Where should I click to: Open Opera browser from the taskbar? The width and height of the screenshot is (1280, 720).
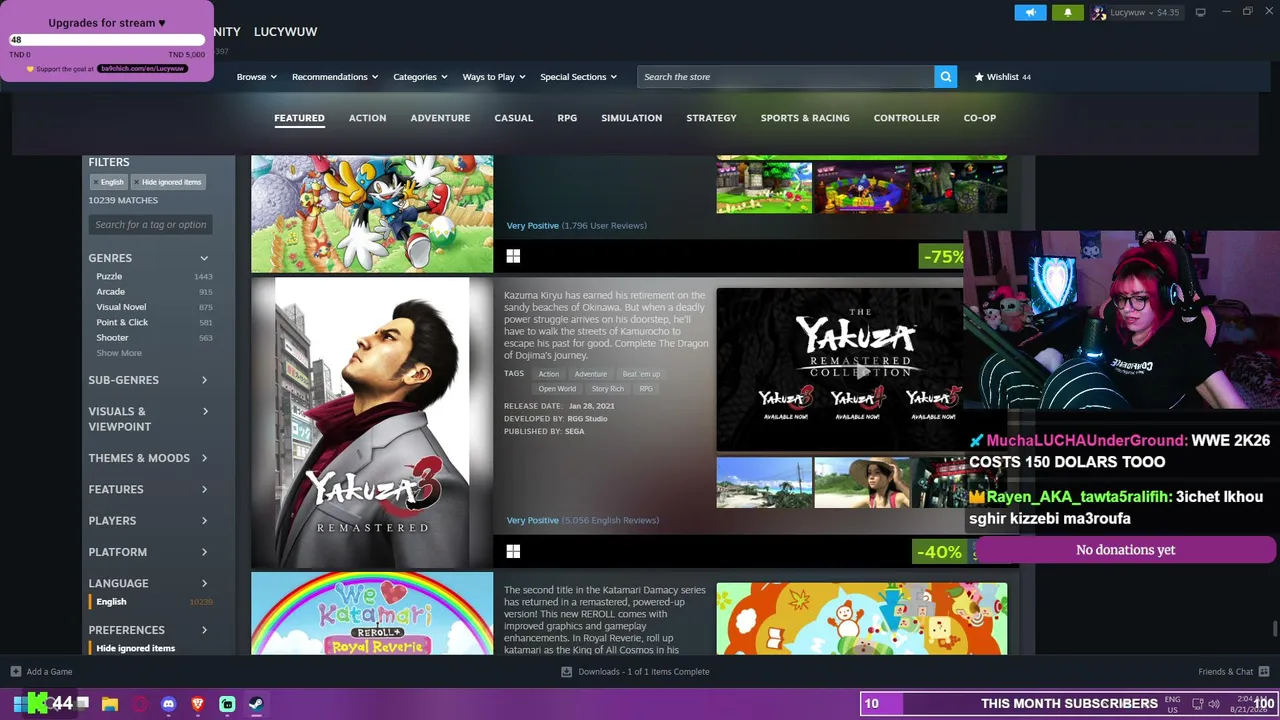pyautogui.click(x=139, y=704)
